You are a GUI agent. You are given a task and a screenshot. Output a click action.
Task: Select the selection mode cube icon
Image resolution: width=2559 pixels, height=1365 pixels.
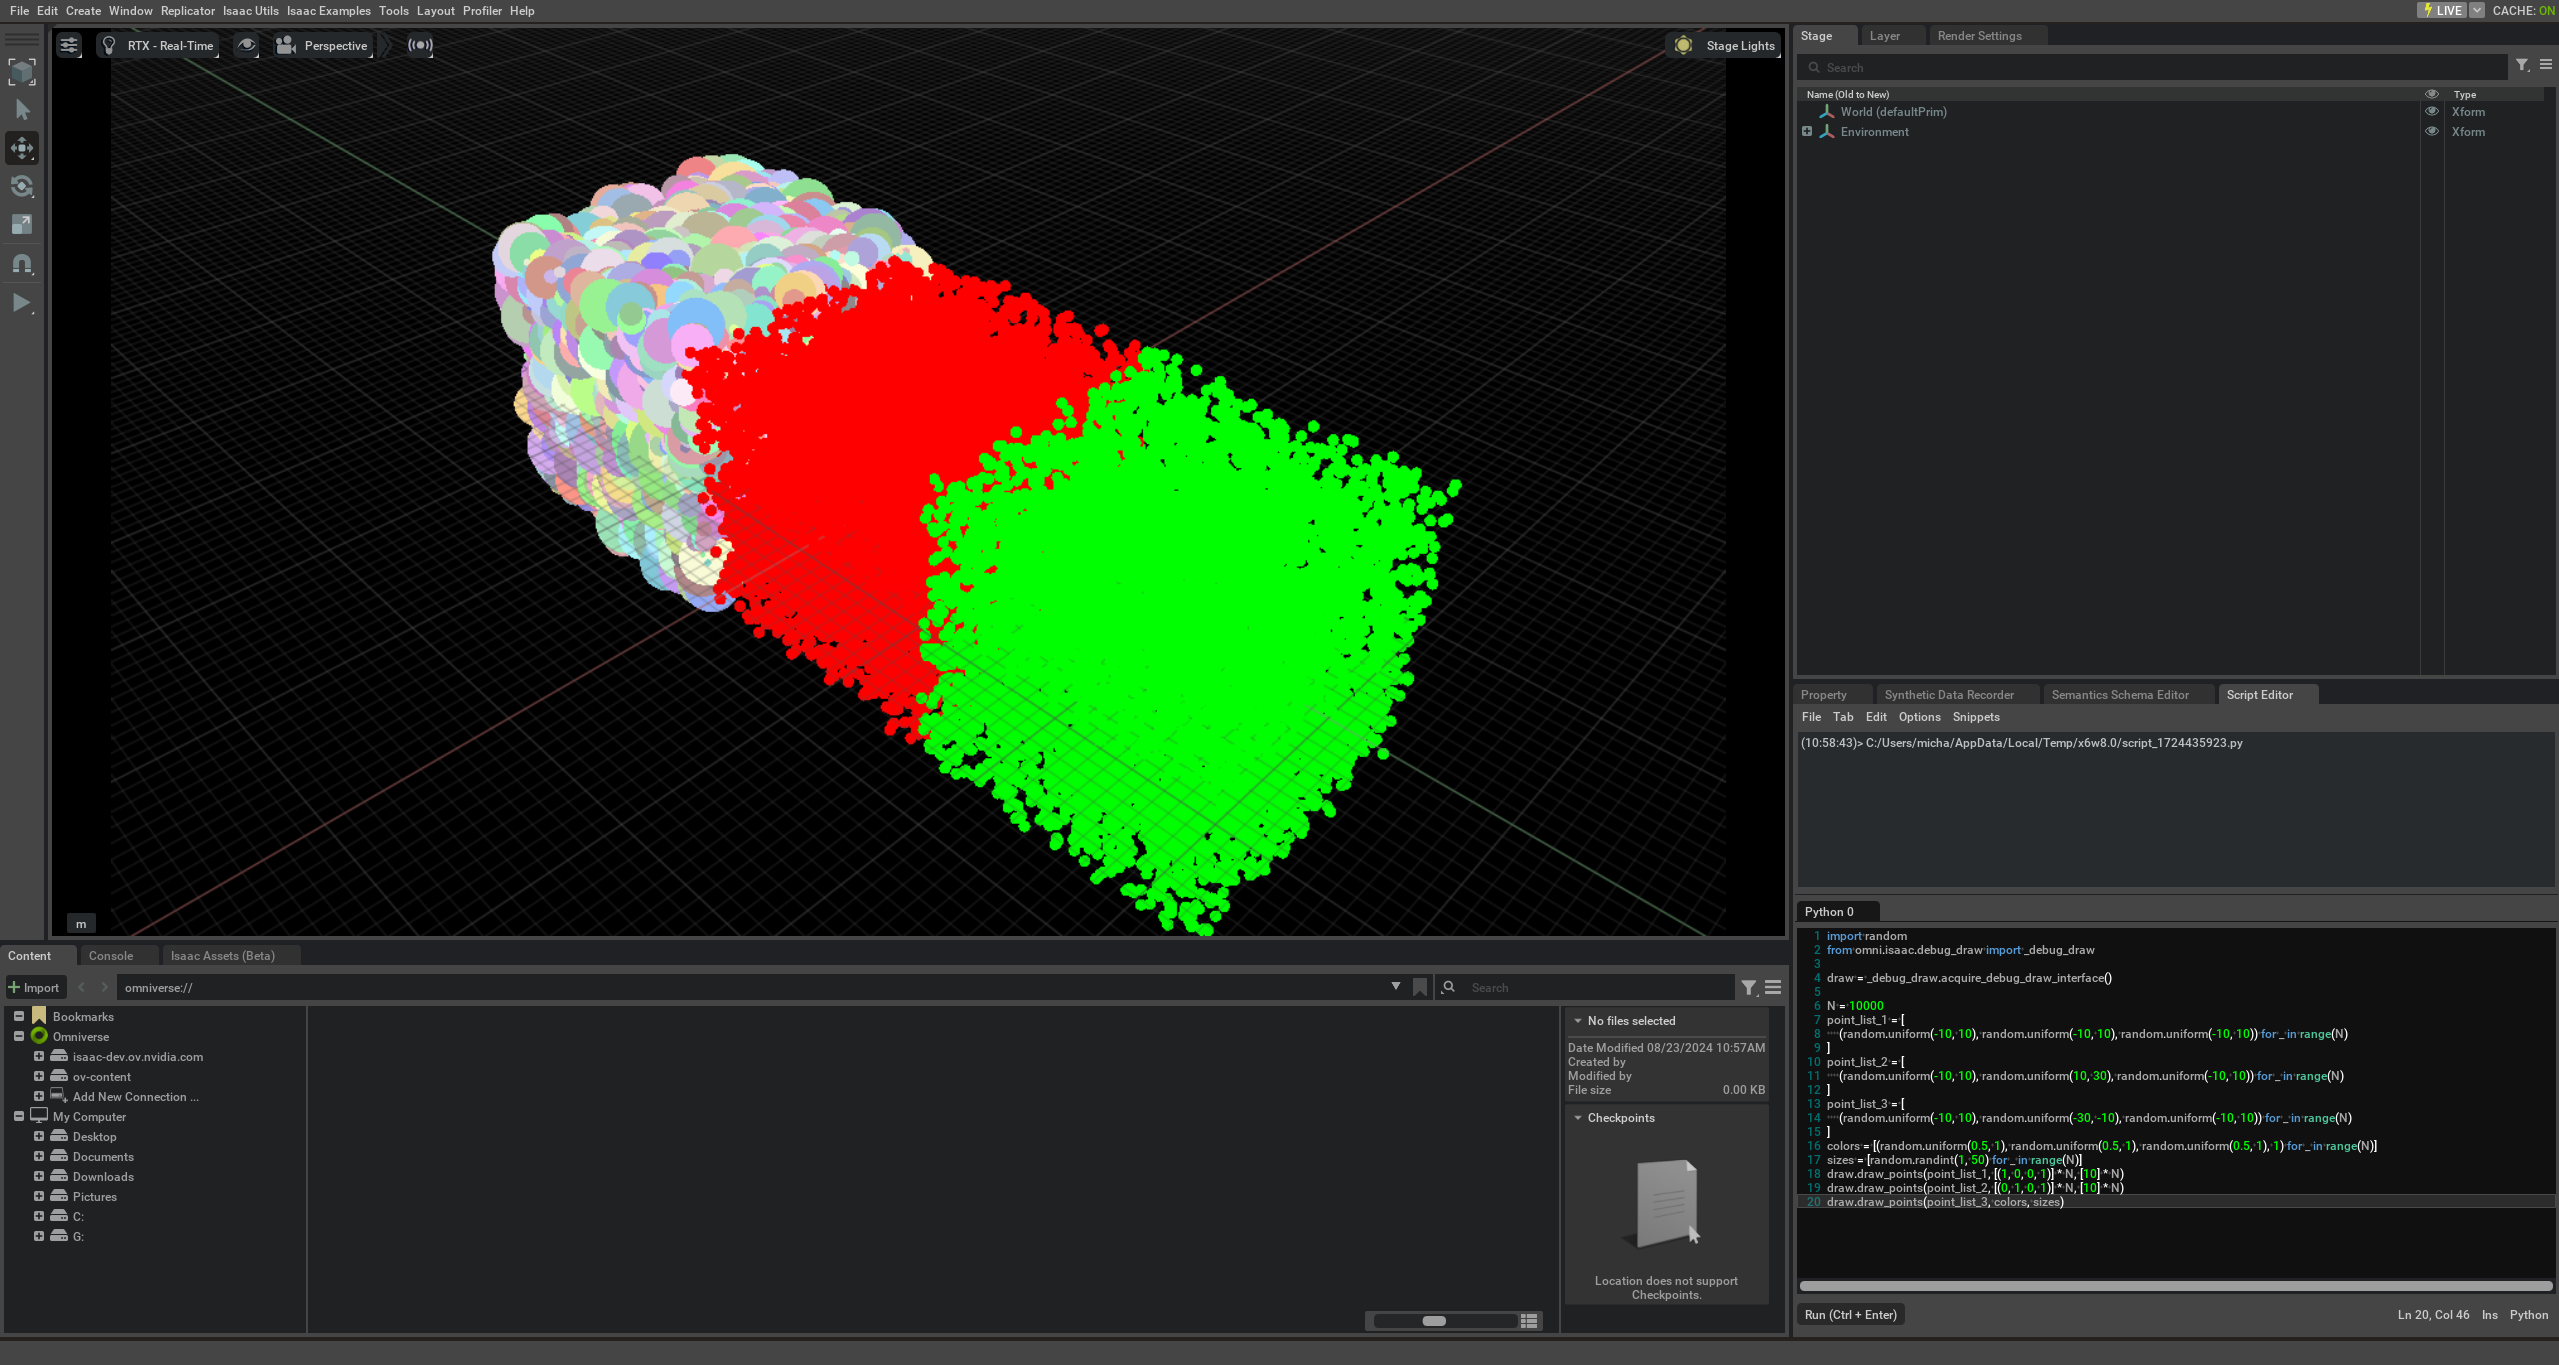pos(22,71)
